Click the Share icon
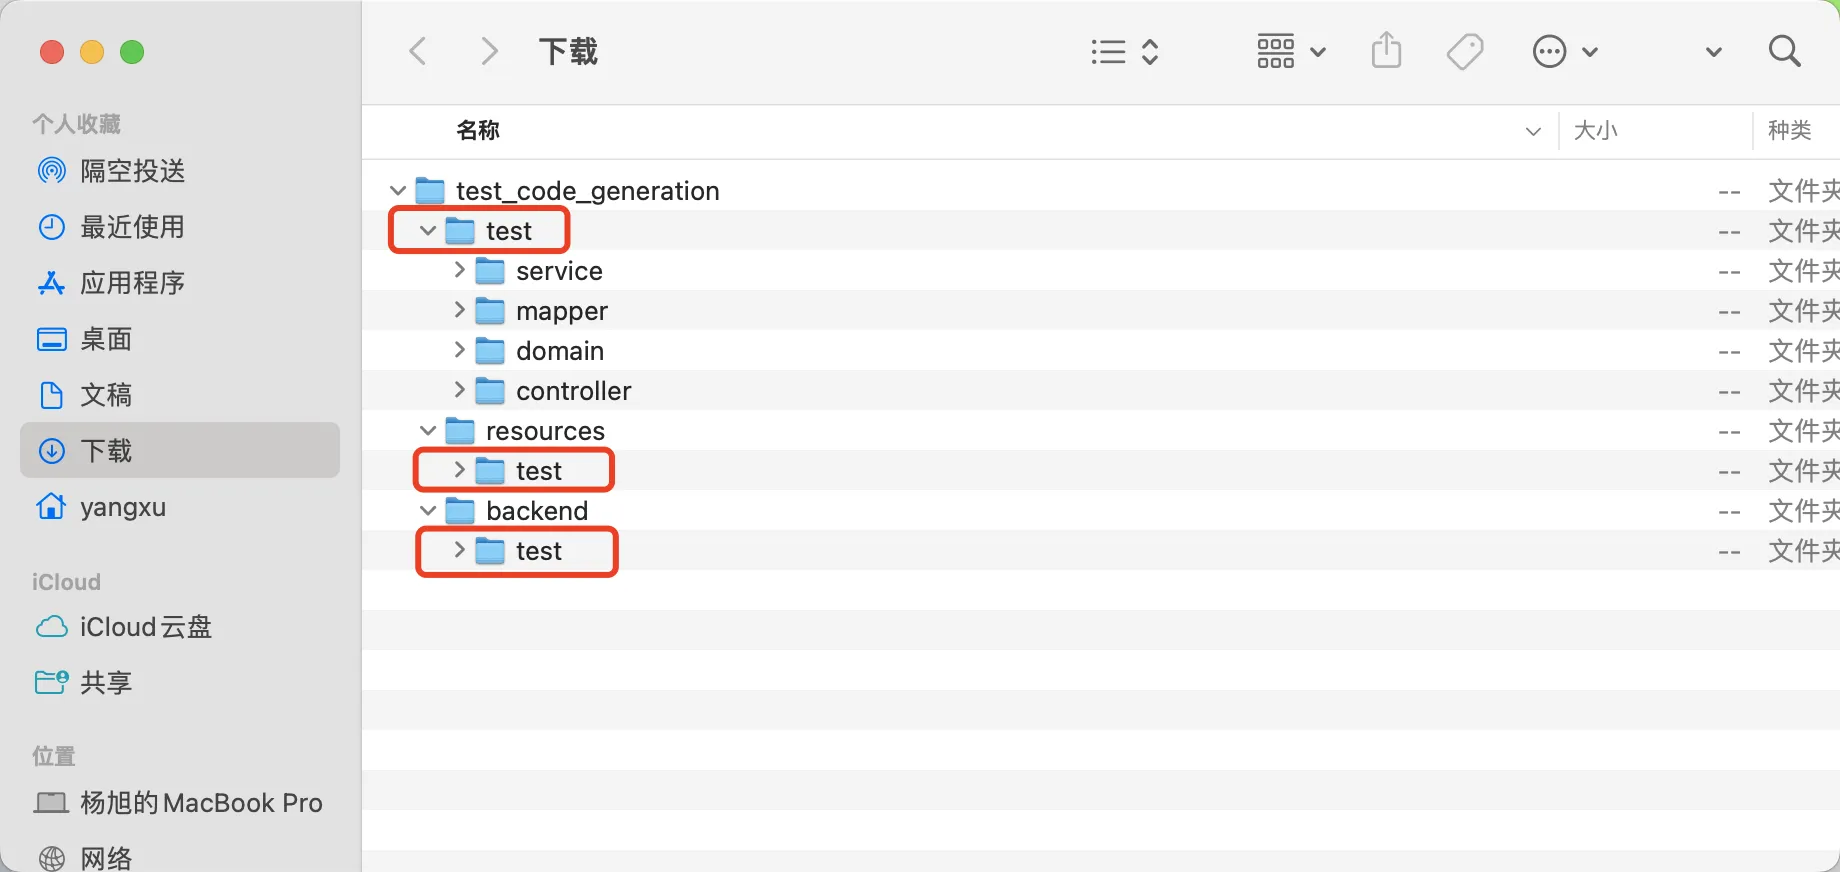This screenshot has width=1840, height=872. coord(1386,50)
